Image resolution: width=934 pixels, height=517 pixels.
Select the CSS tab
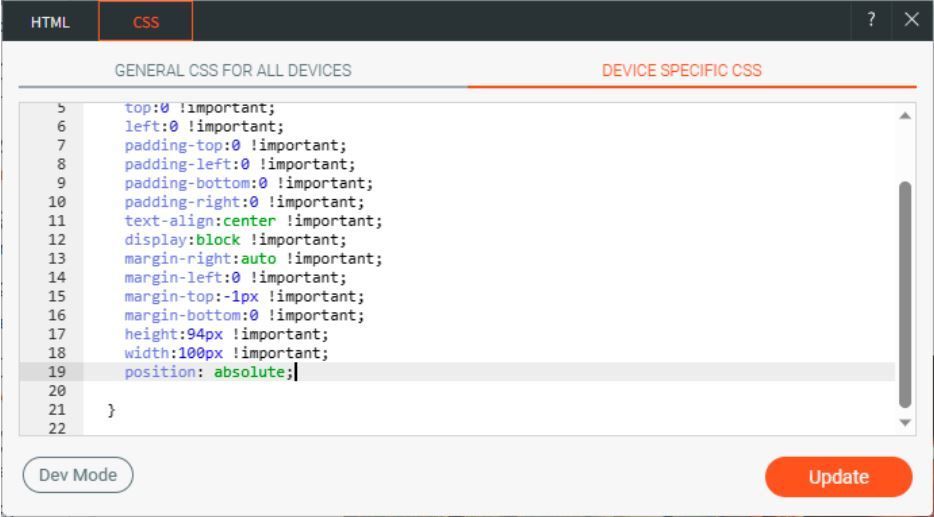[146, 23]
